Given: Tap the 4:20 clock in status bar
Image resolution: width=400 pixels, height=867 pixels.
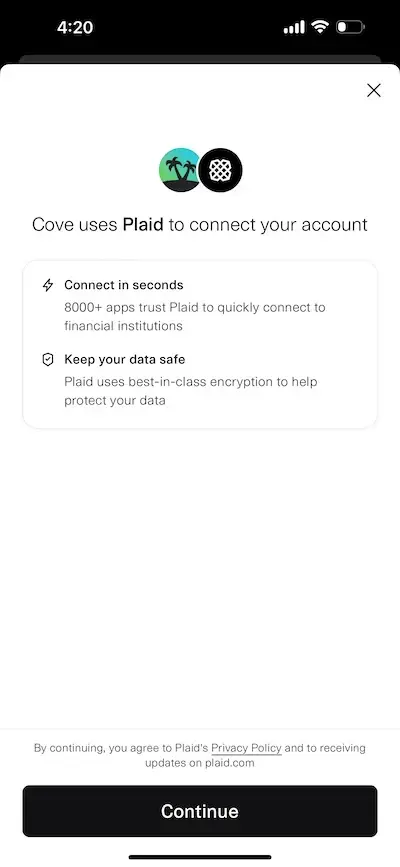Looking at the screenshot, I should (x=75, y=27).
